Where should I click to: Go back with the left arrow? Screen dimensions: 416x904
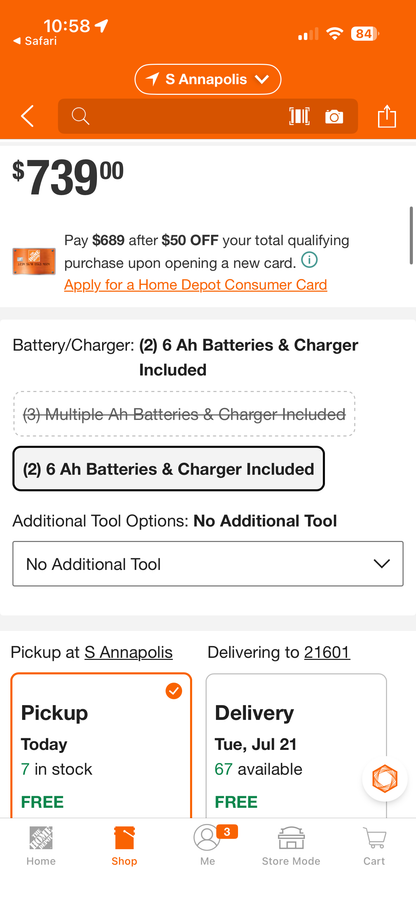click(27, 116)
